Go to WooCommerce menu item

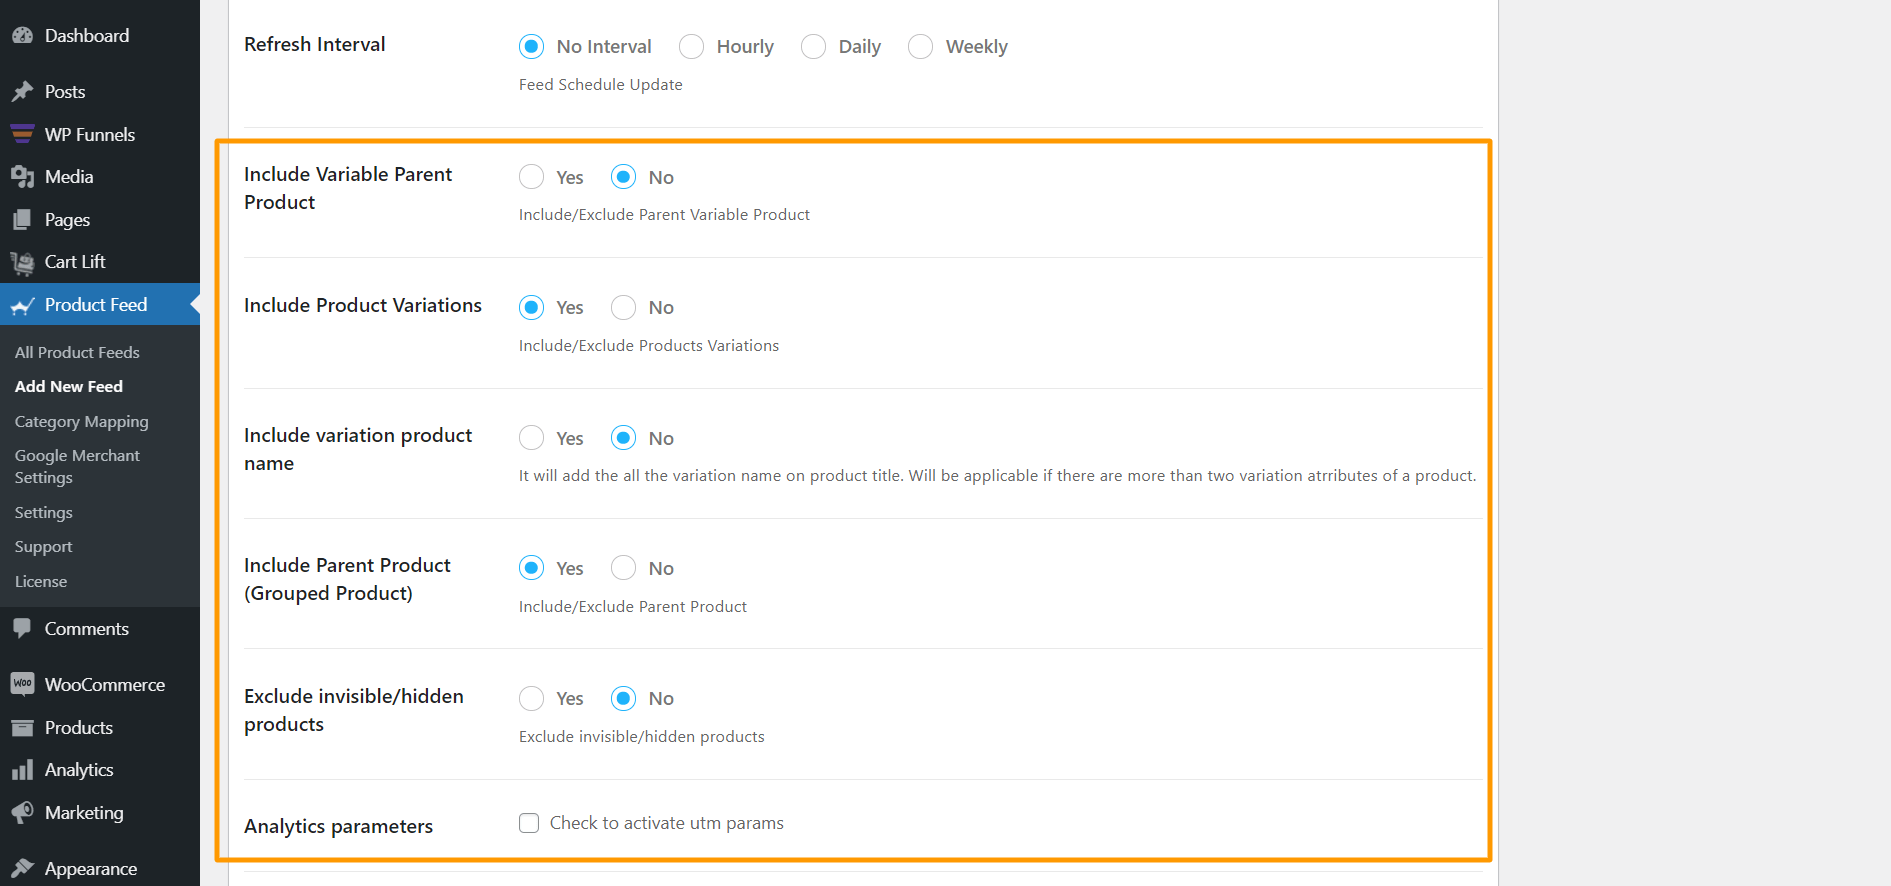(x=100, y=685)
